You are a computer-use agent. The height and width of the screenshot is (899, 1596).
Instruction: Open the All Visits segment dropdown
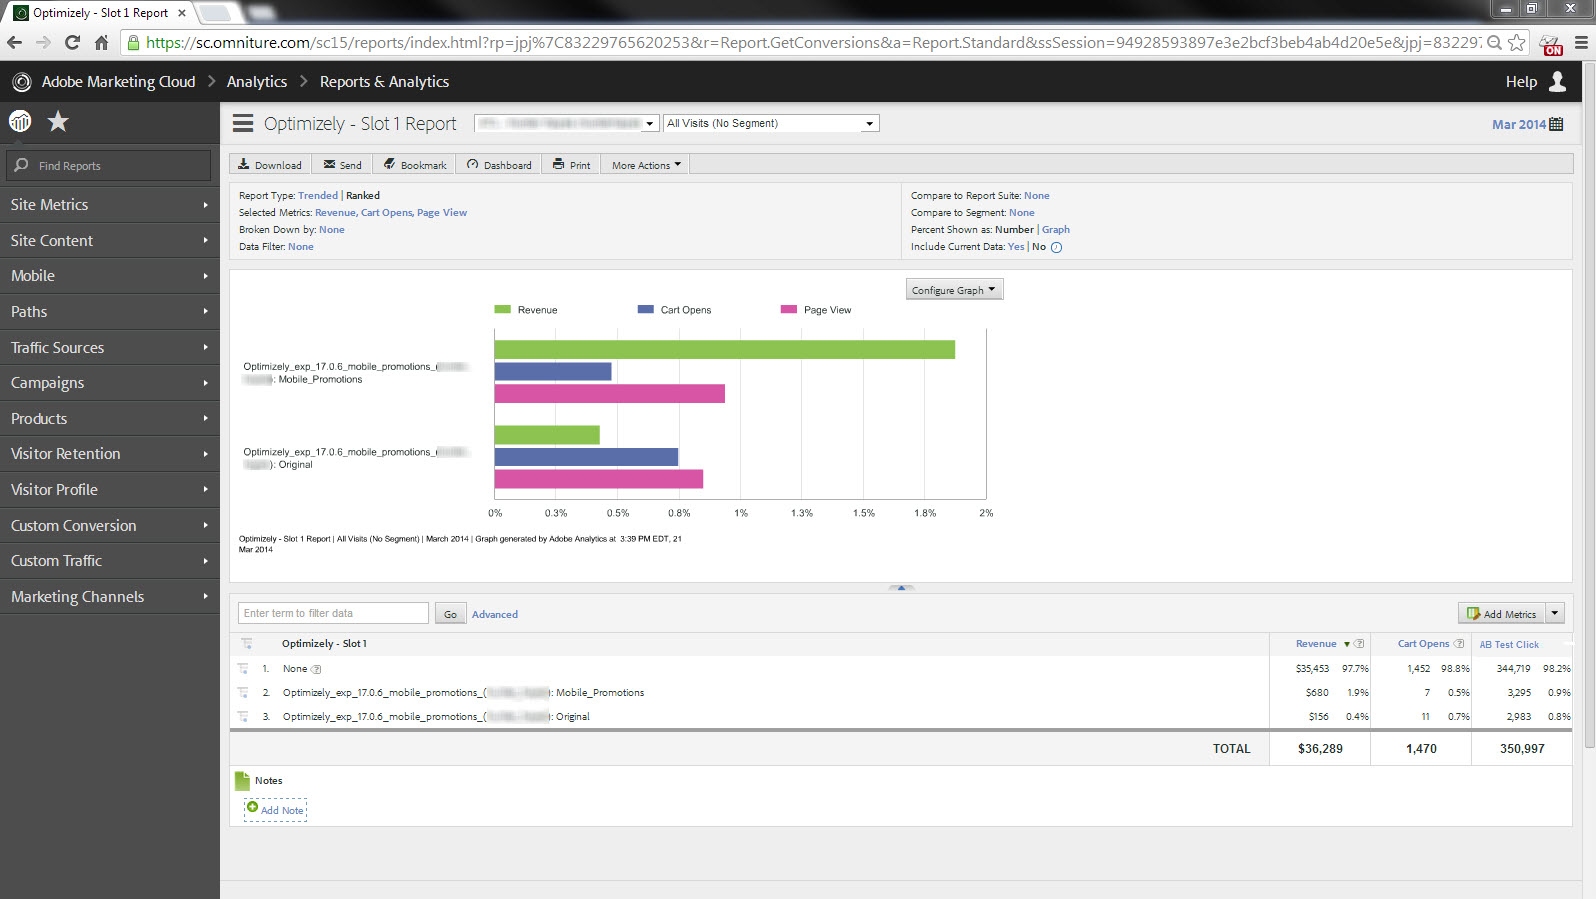[771, 123]
